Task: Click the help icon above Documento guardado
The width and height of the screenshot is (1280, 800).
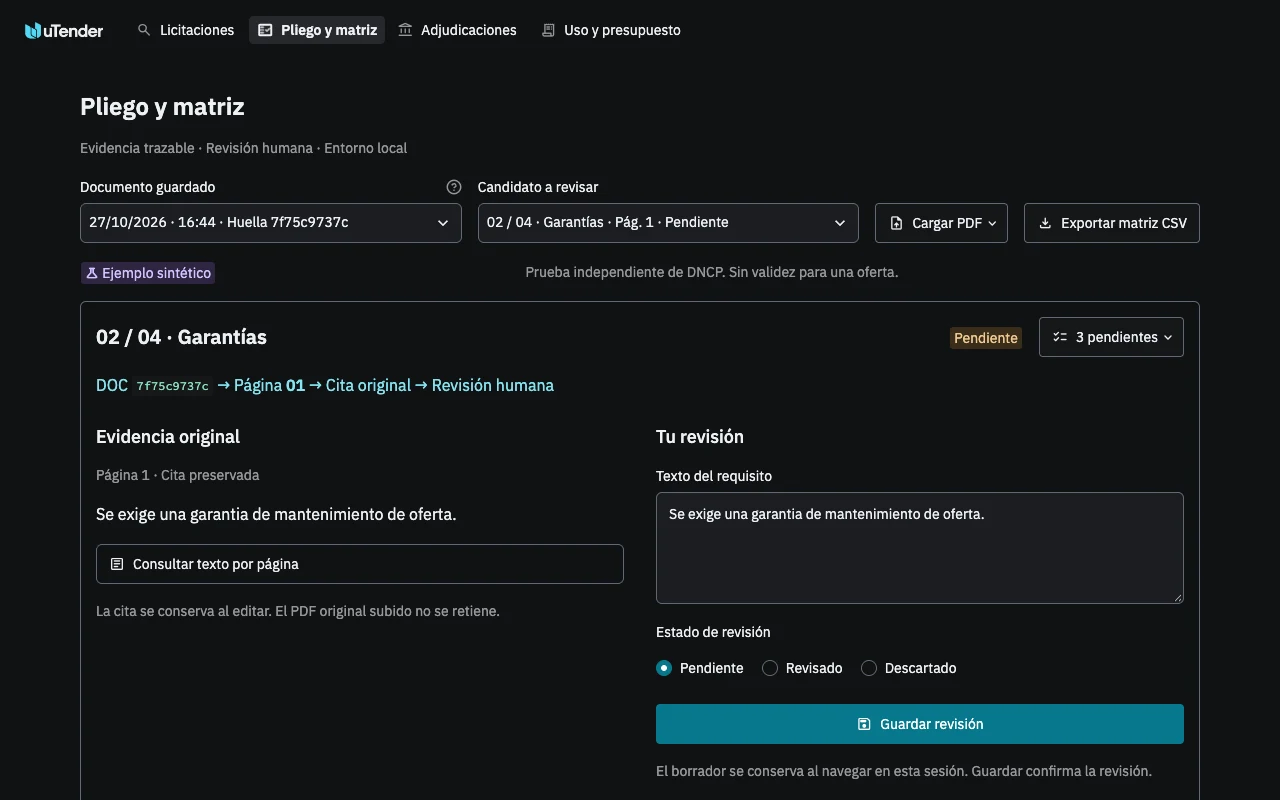Action: click(454, 187)
